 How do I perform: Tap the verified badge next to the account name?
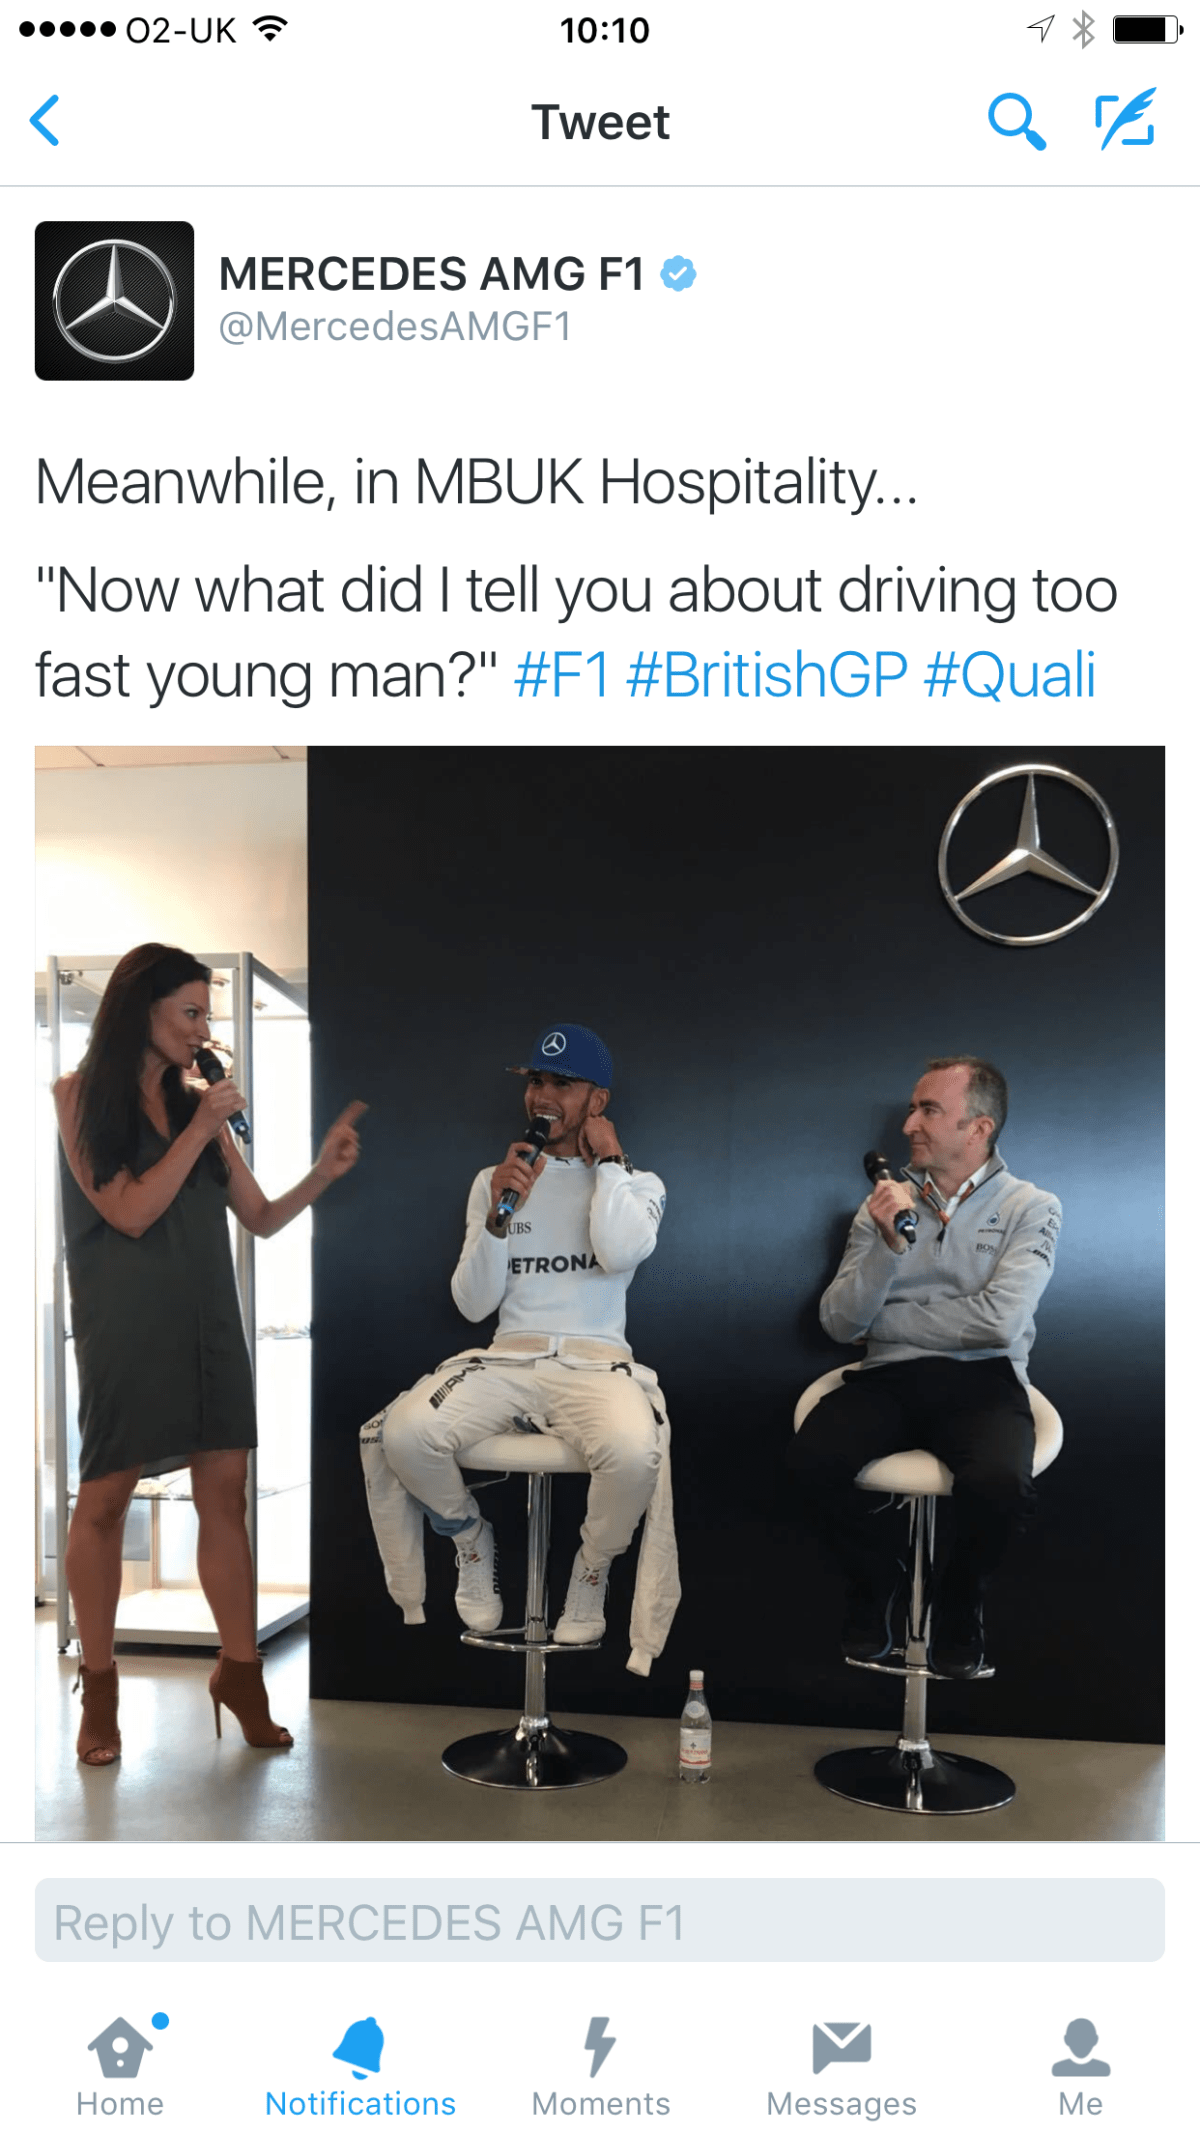point(678,272)
